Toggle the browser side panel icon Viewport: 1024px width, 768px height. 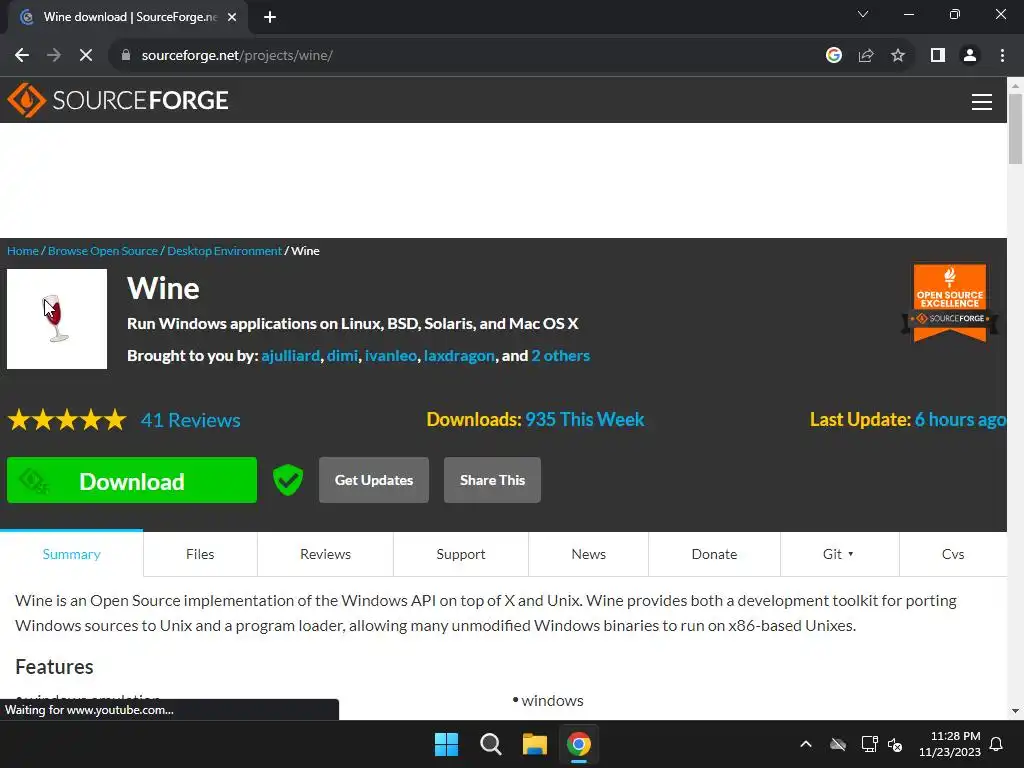pyautogui.click(x=938, y=56)
